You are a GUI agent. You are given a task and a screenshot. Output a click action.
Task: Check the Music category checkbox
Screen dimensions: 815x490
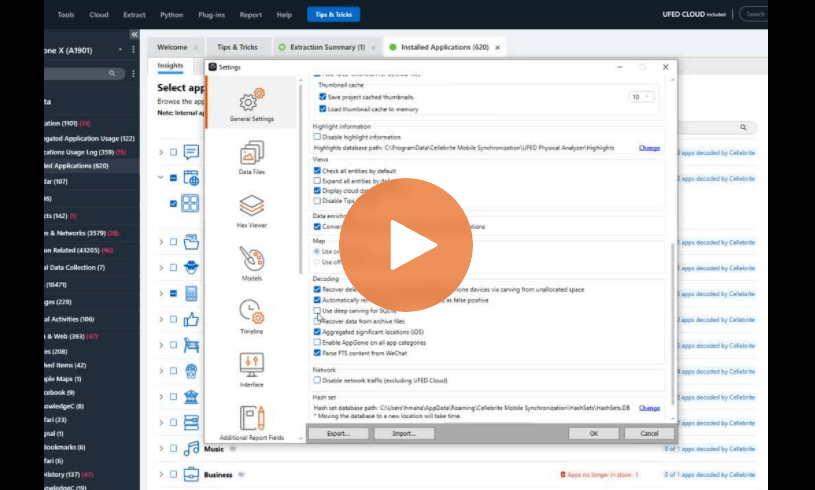click(x=174, y=448)
